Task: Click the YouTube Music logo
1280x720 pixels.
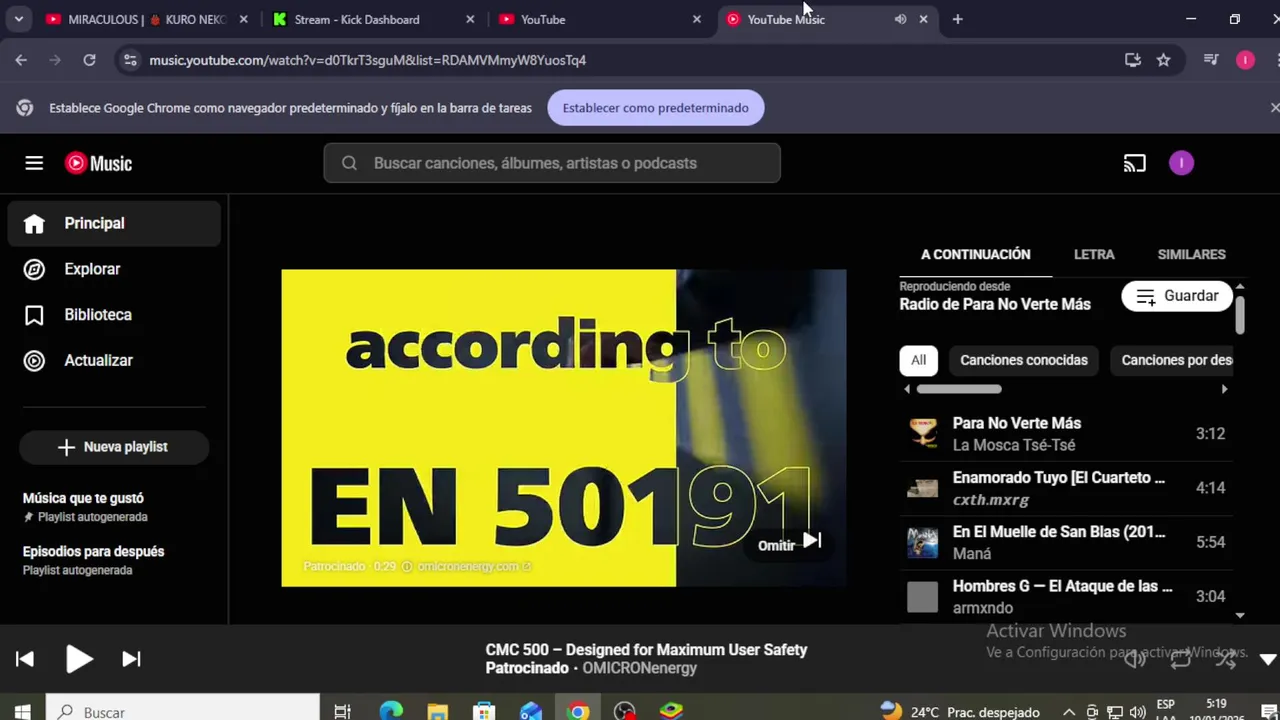Action: pos(98,163)
